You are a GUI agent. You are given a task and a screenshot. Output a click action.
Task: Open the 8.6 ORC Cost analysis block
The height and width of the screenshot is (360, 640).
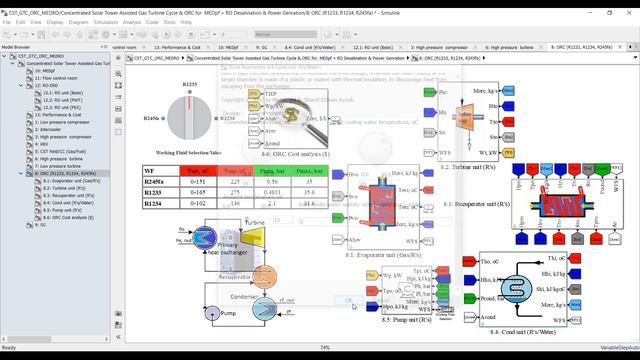[x=295, y=119]
